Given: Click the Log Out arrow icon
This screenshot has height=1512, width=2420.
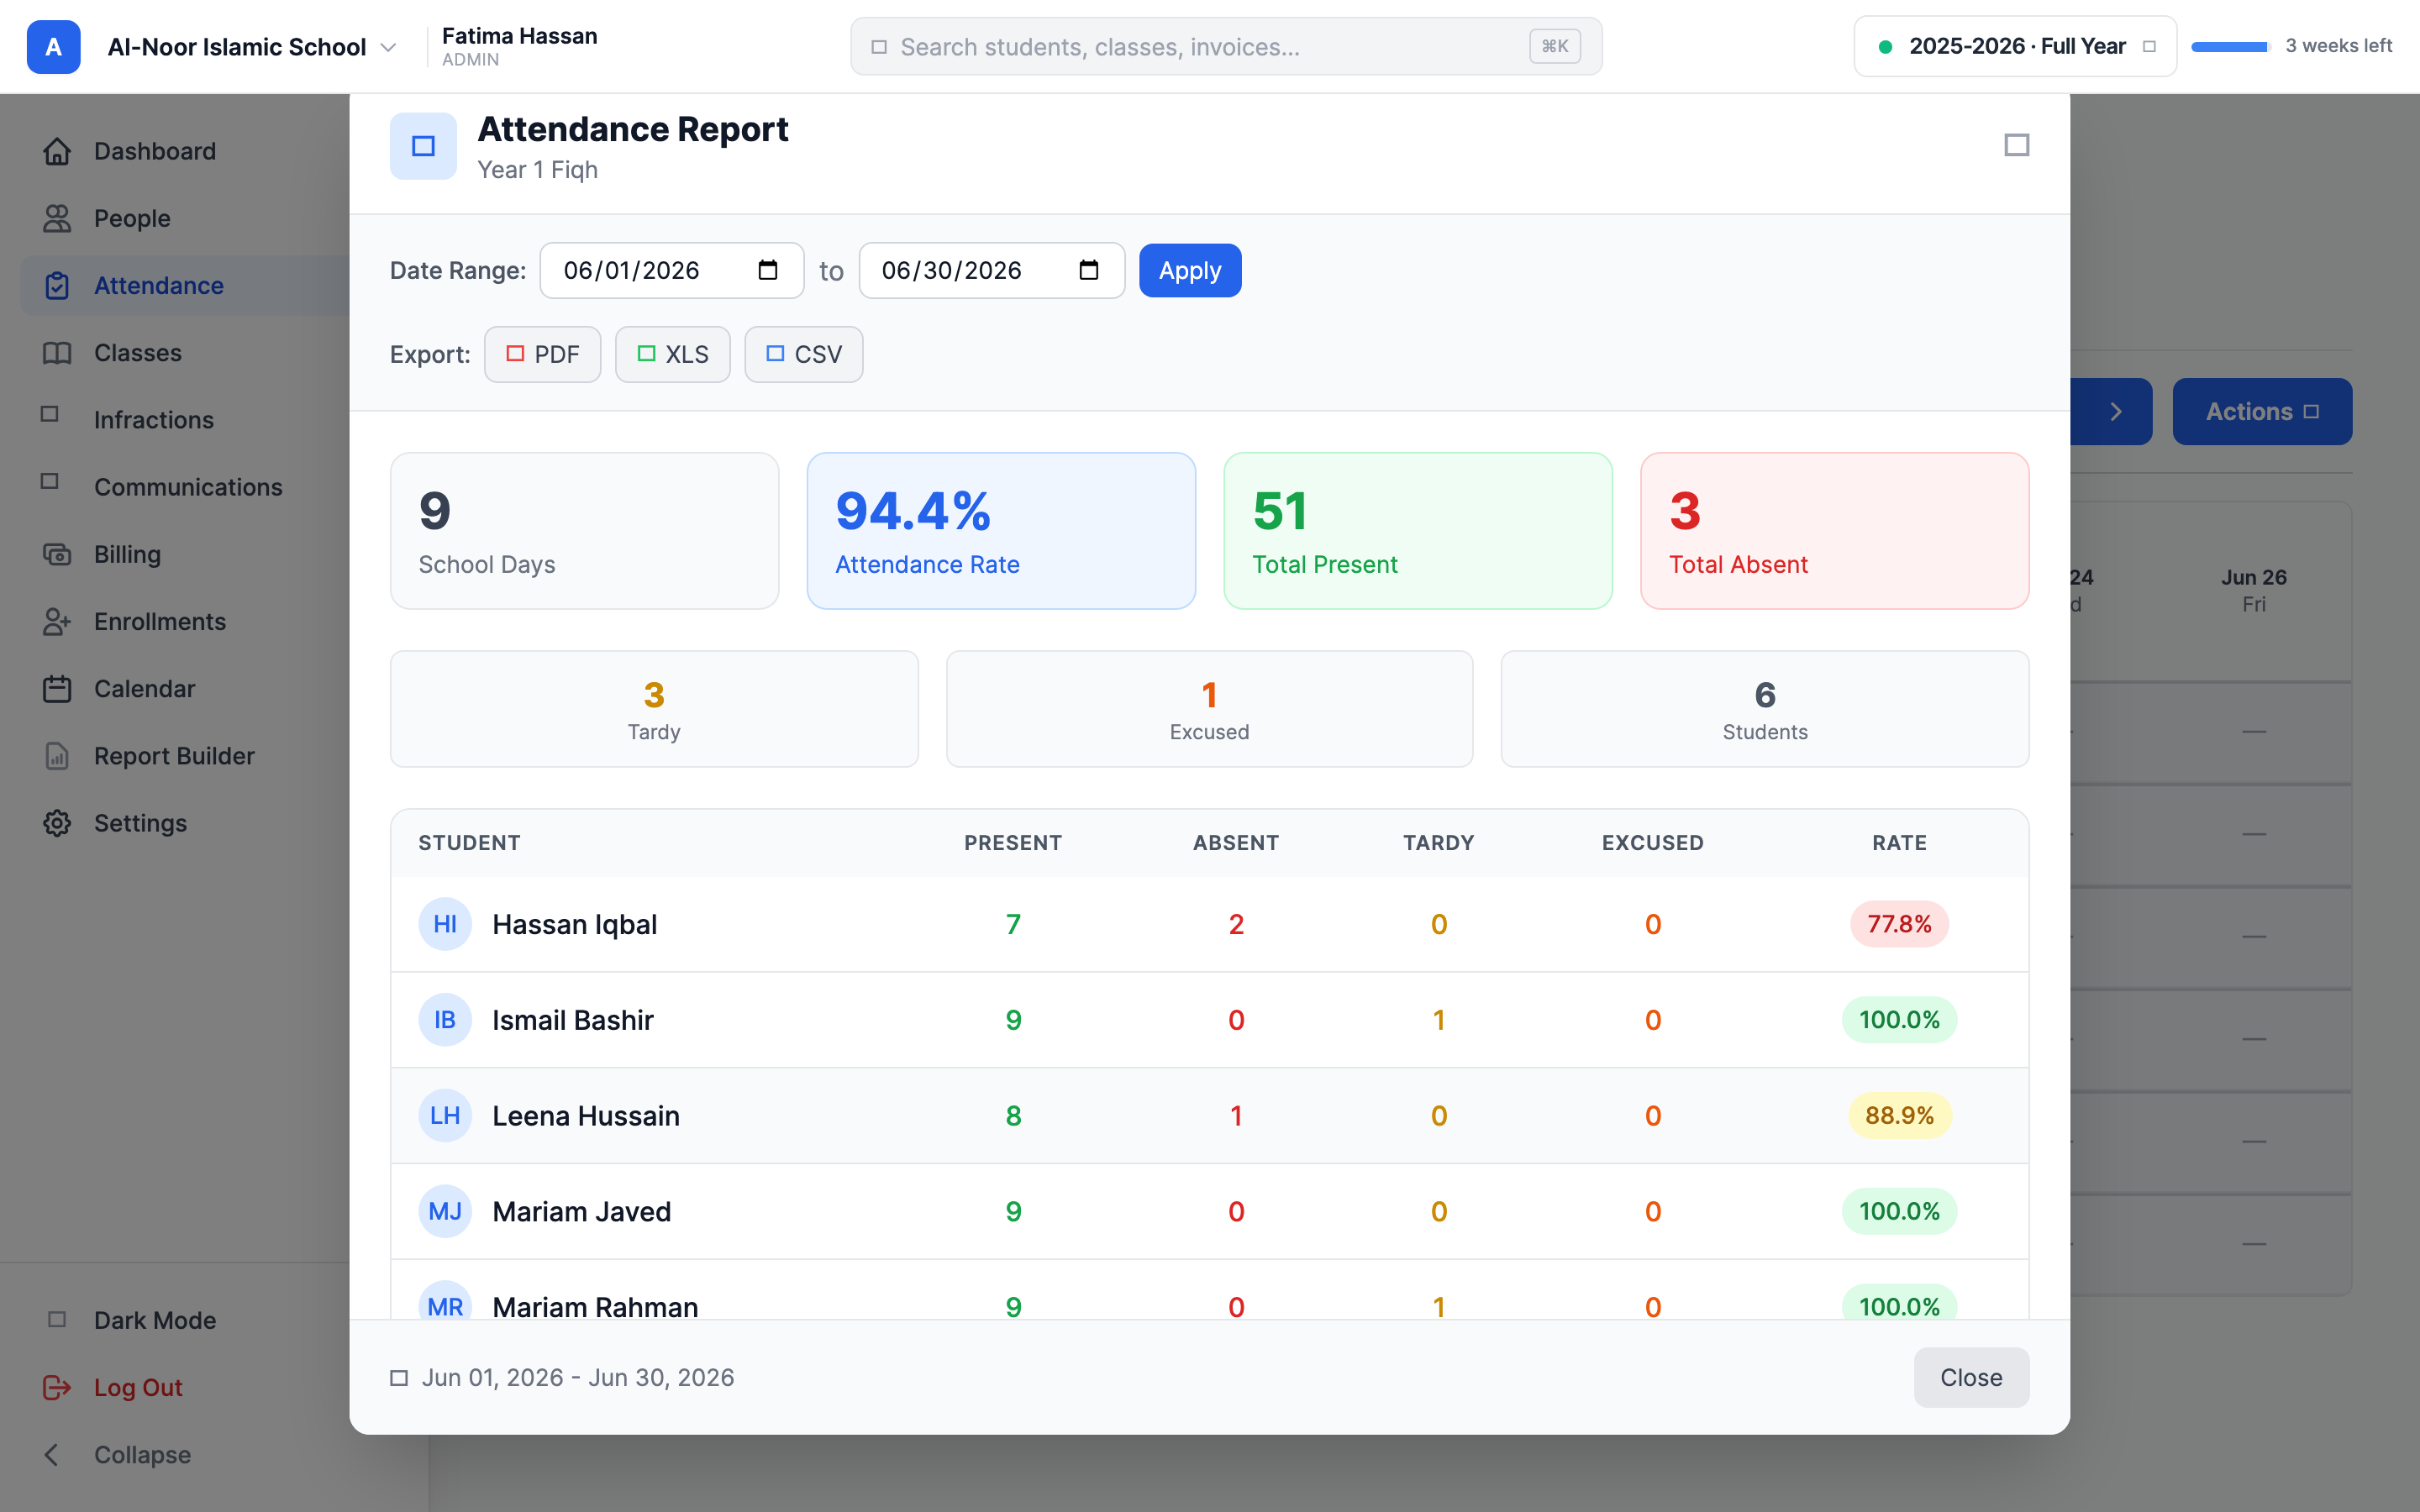Looking at the screenshot, I should tap(57, 1387).
